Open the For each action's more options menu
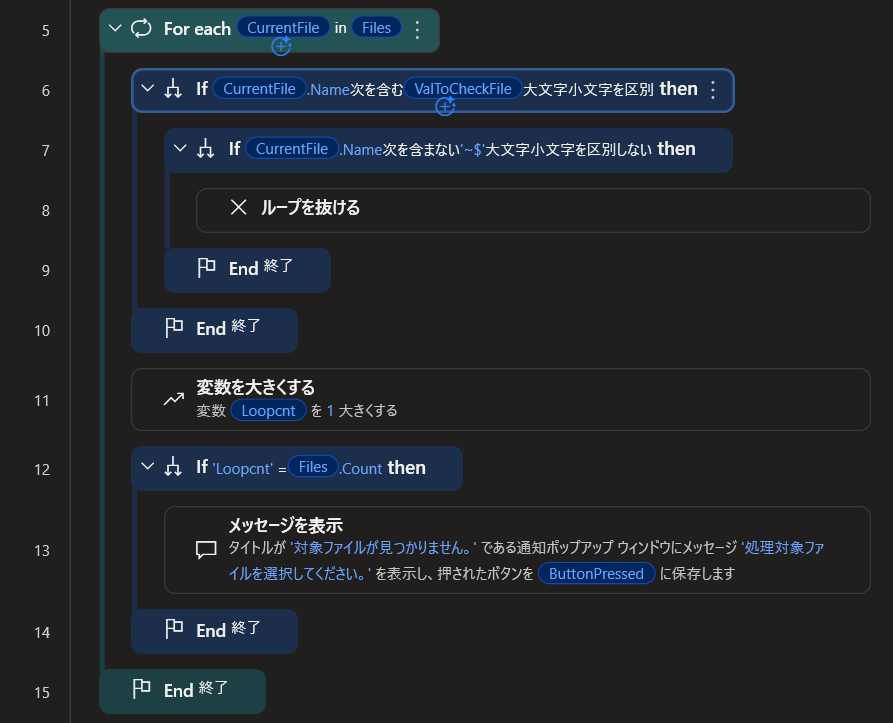Viewport: 893px width, 723px height. pos(417,29)
